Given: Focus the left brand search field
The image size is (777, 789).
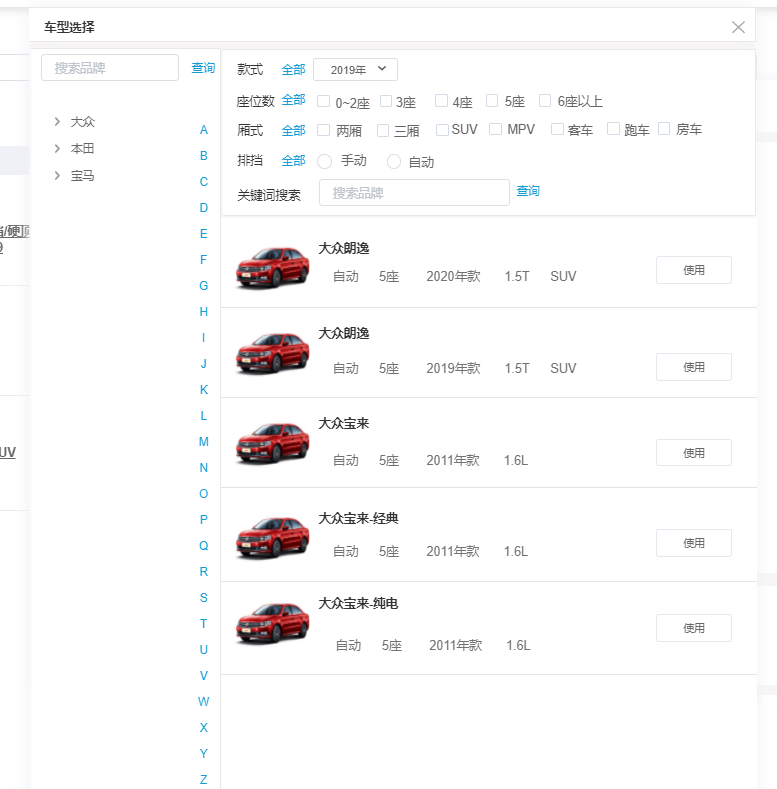Looking at the screenshot, I should [x=110, y=68].
